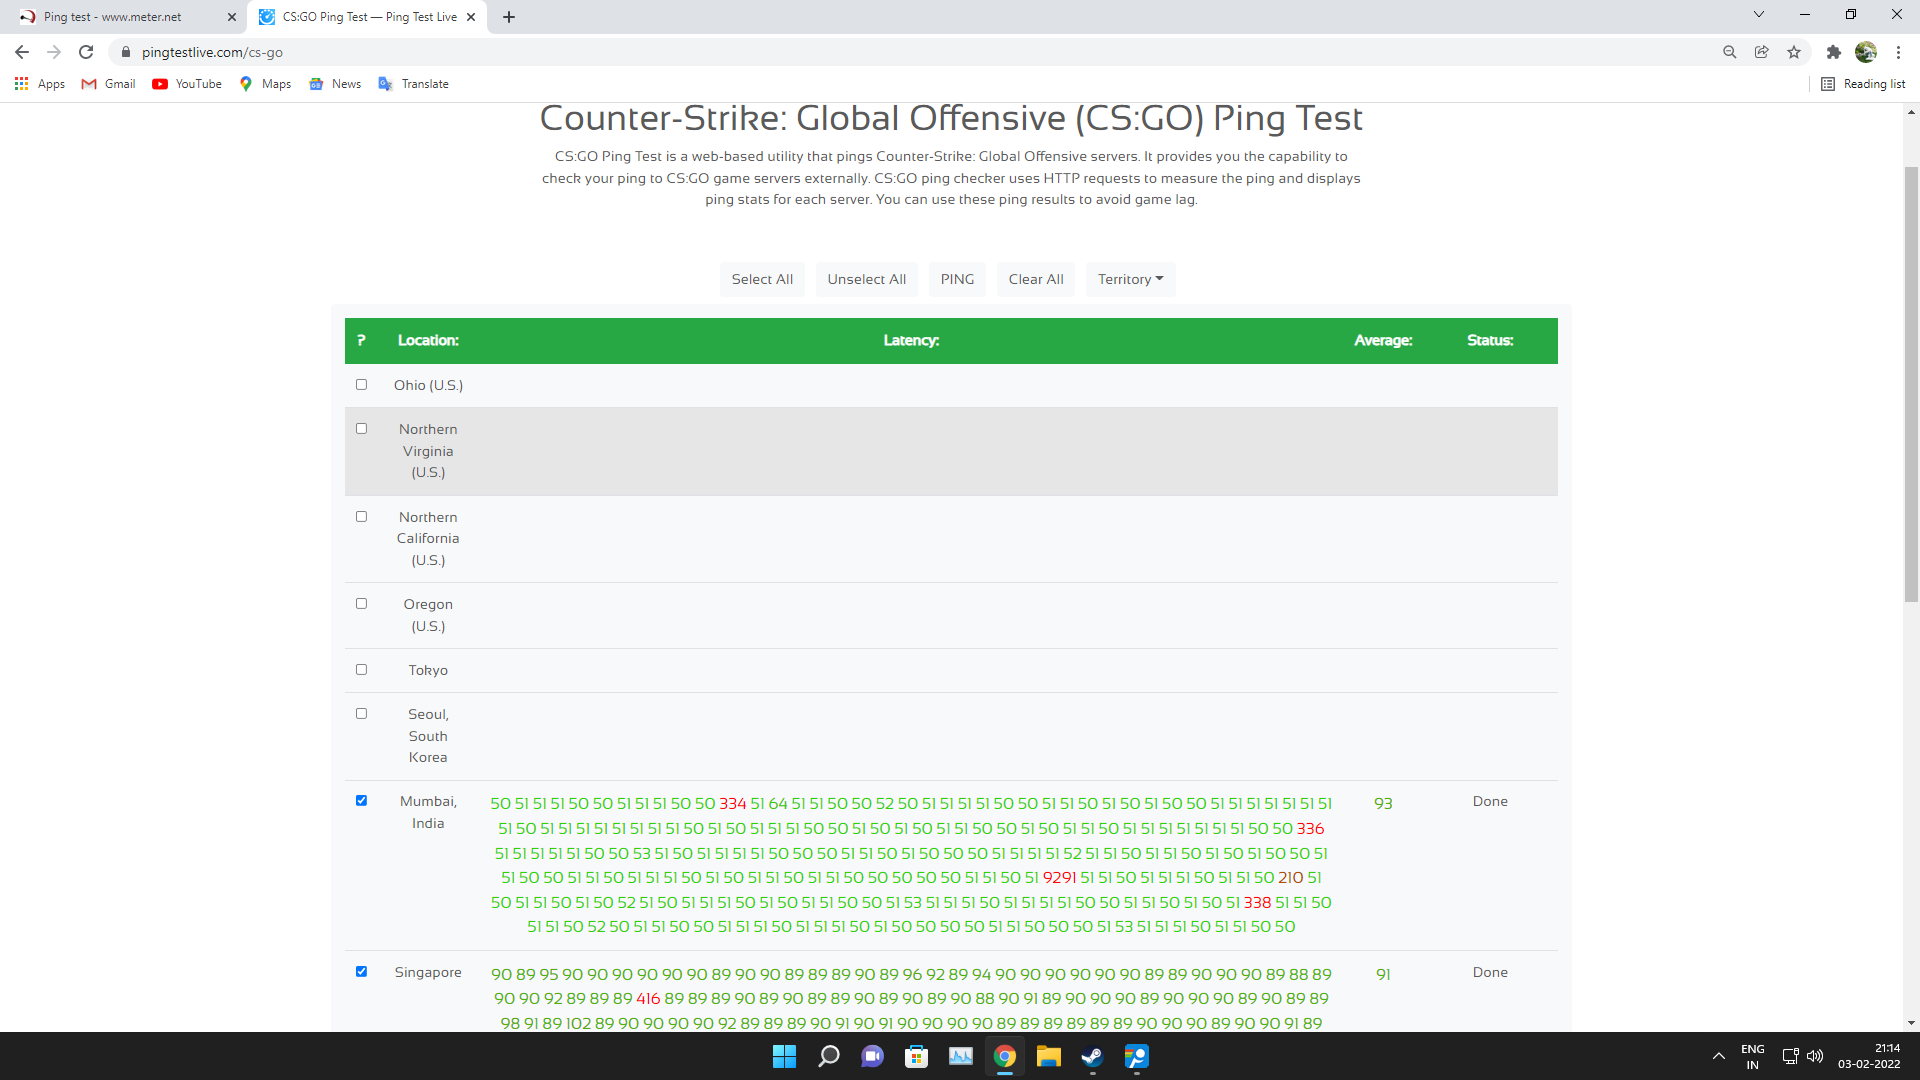Start the PING test
The width and height of the screenshot is (1920, 1080).
957,279
